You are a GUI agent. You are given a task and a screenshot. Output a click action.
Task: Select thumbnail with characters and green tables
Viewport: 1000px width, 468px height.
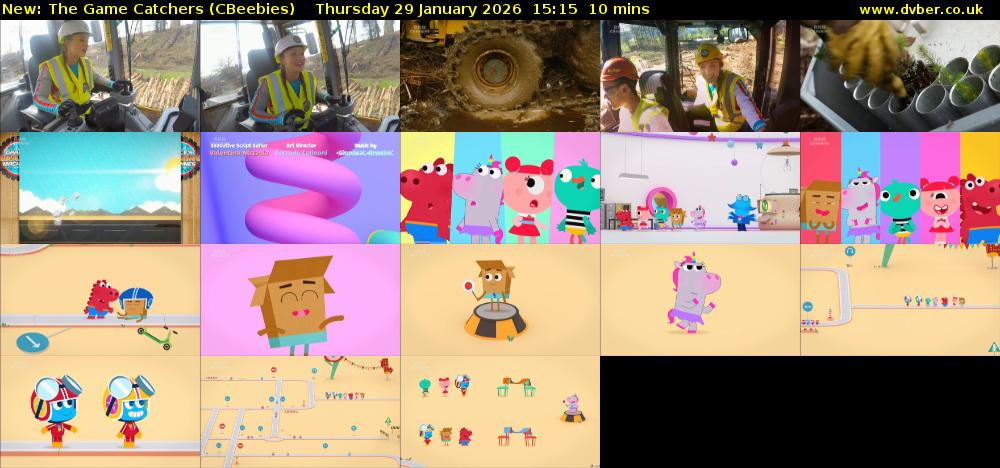(x=500, y=412)
